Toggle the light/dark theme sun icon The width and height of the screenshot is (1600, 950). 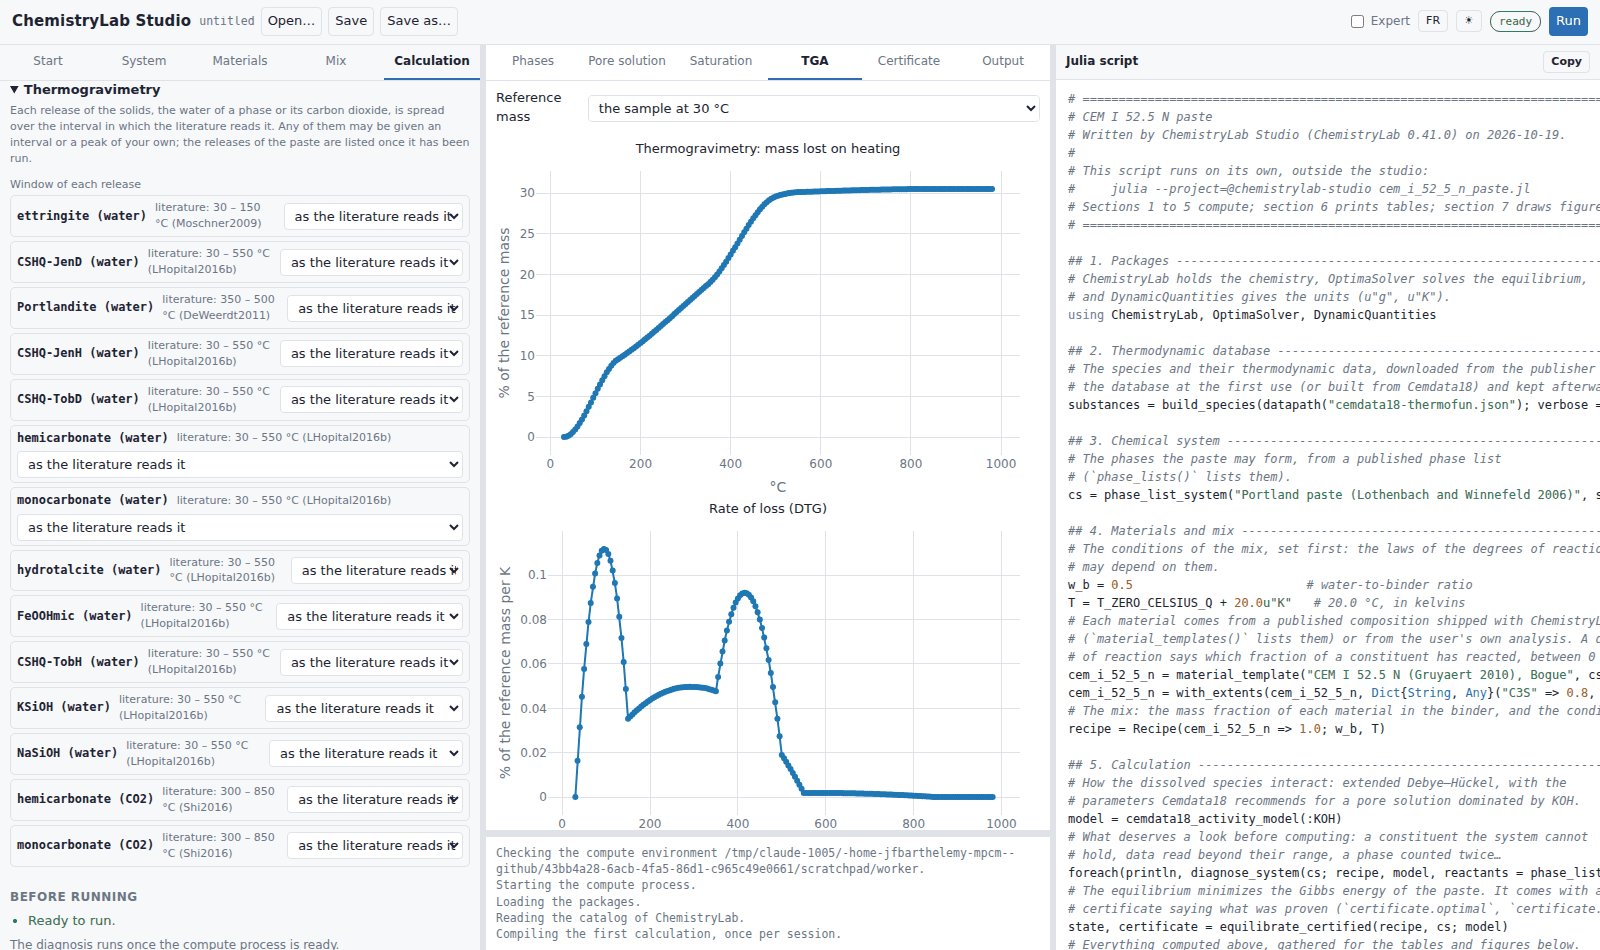(1468, 21)
